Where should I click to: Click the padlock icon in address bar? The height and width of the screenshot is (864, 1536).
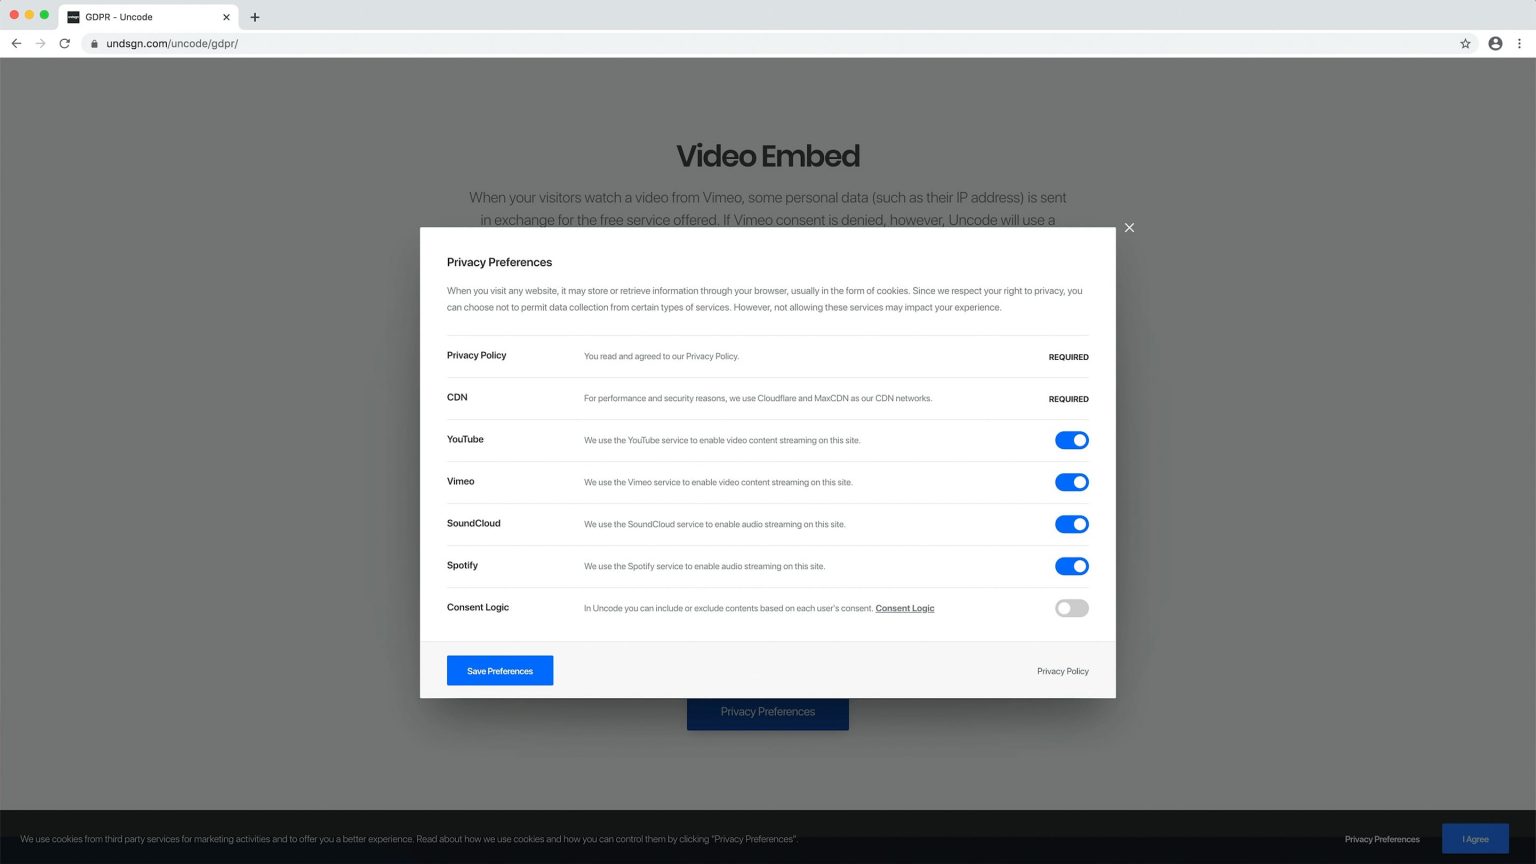(93, 43)
